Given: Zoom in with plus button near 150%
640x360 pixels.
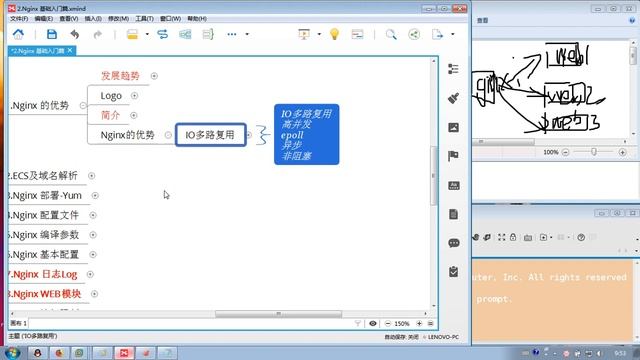Looking at the screenshot, I should coord(419,323).
